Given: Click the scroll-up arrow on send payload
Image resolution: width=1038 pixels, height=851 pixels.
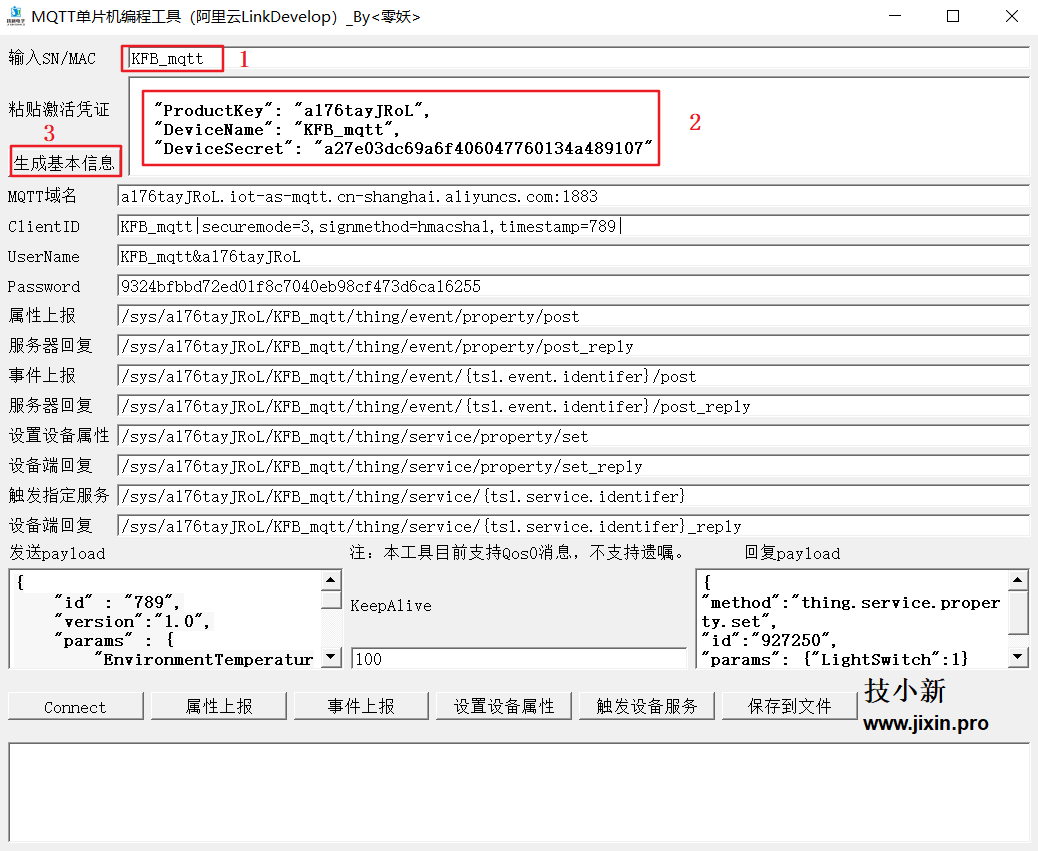Looking at the screenshot, I should click(331, 578).
